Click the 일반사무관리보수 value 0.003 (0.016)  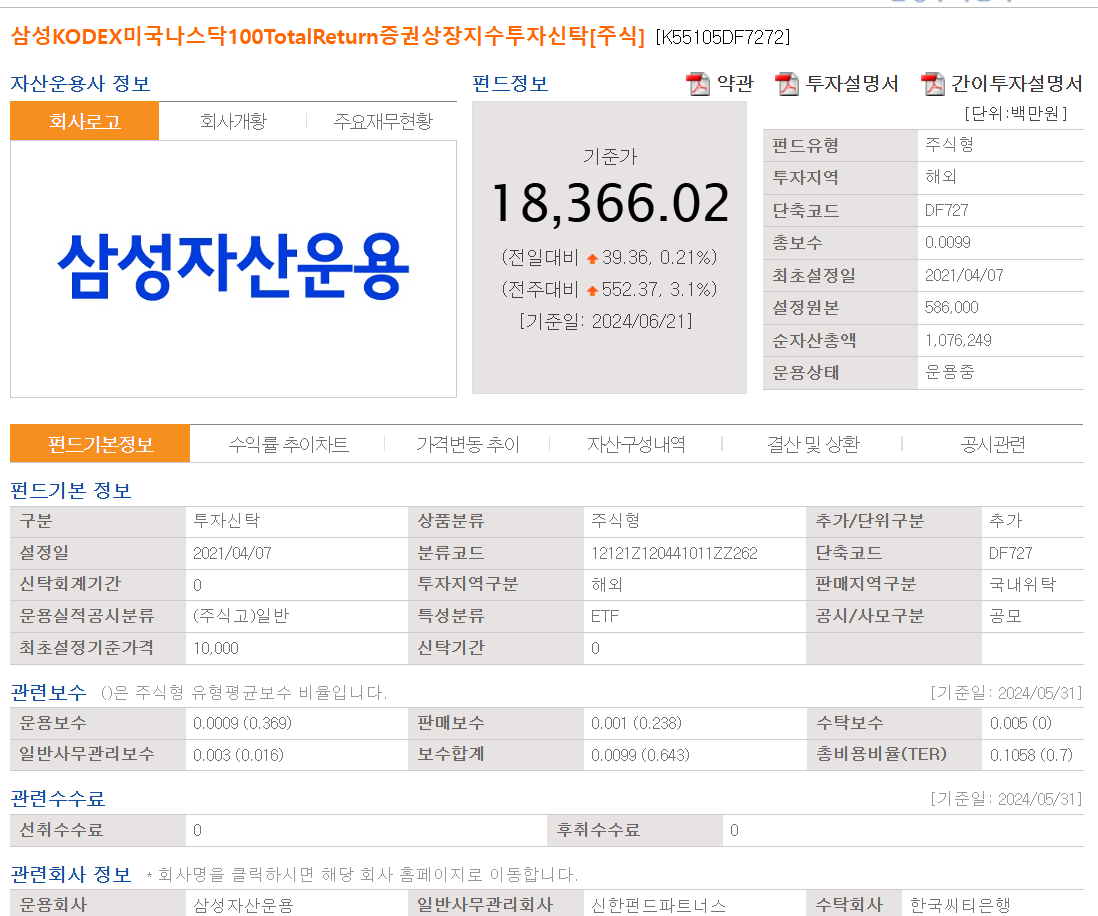[238, 755]
